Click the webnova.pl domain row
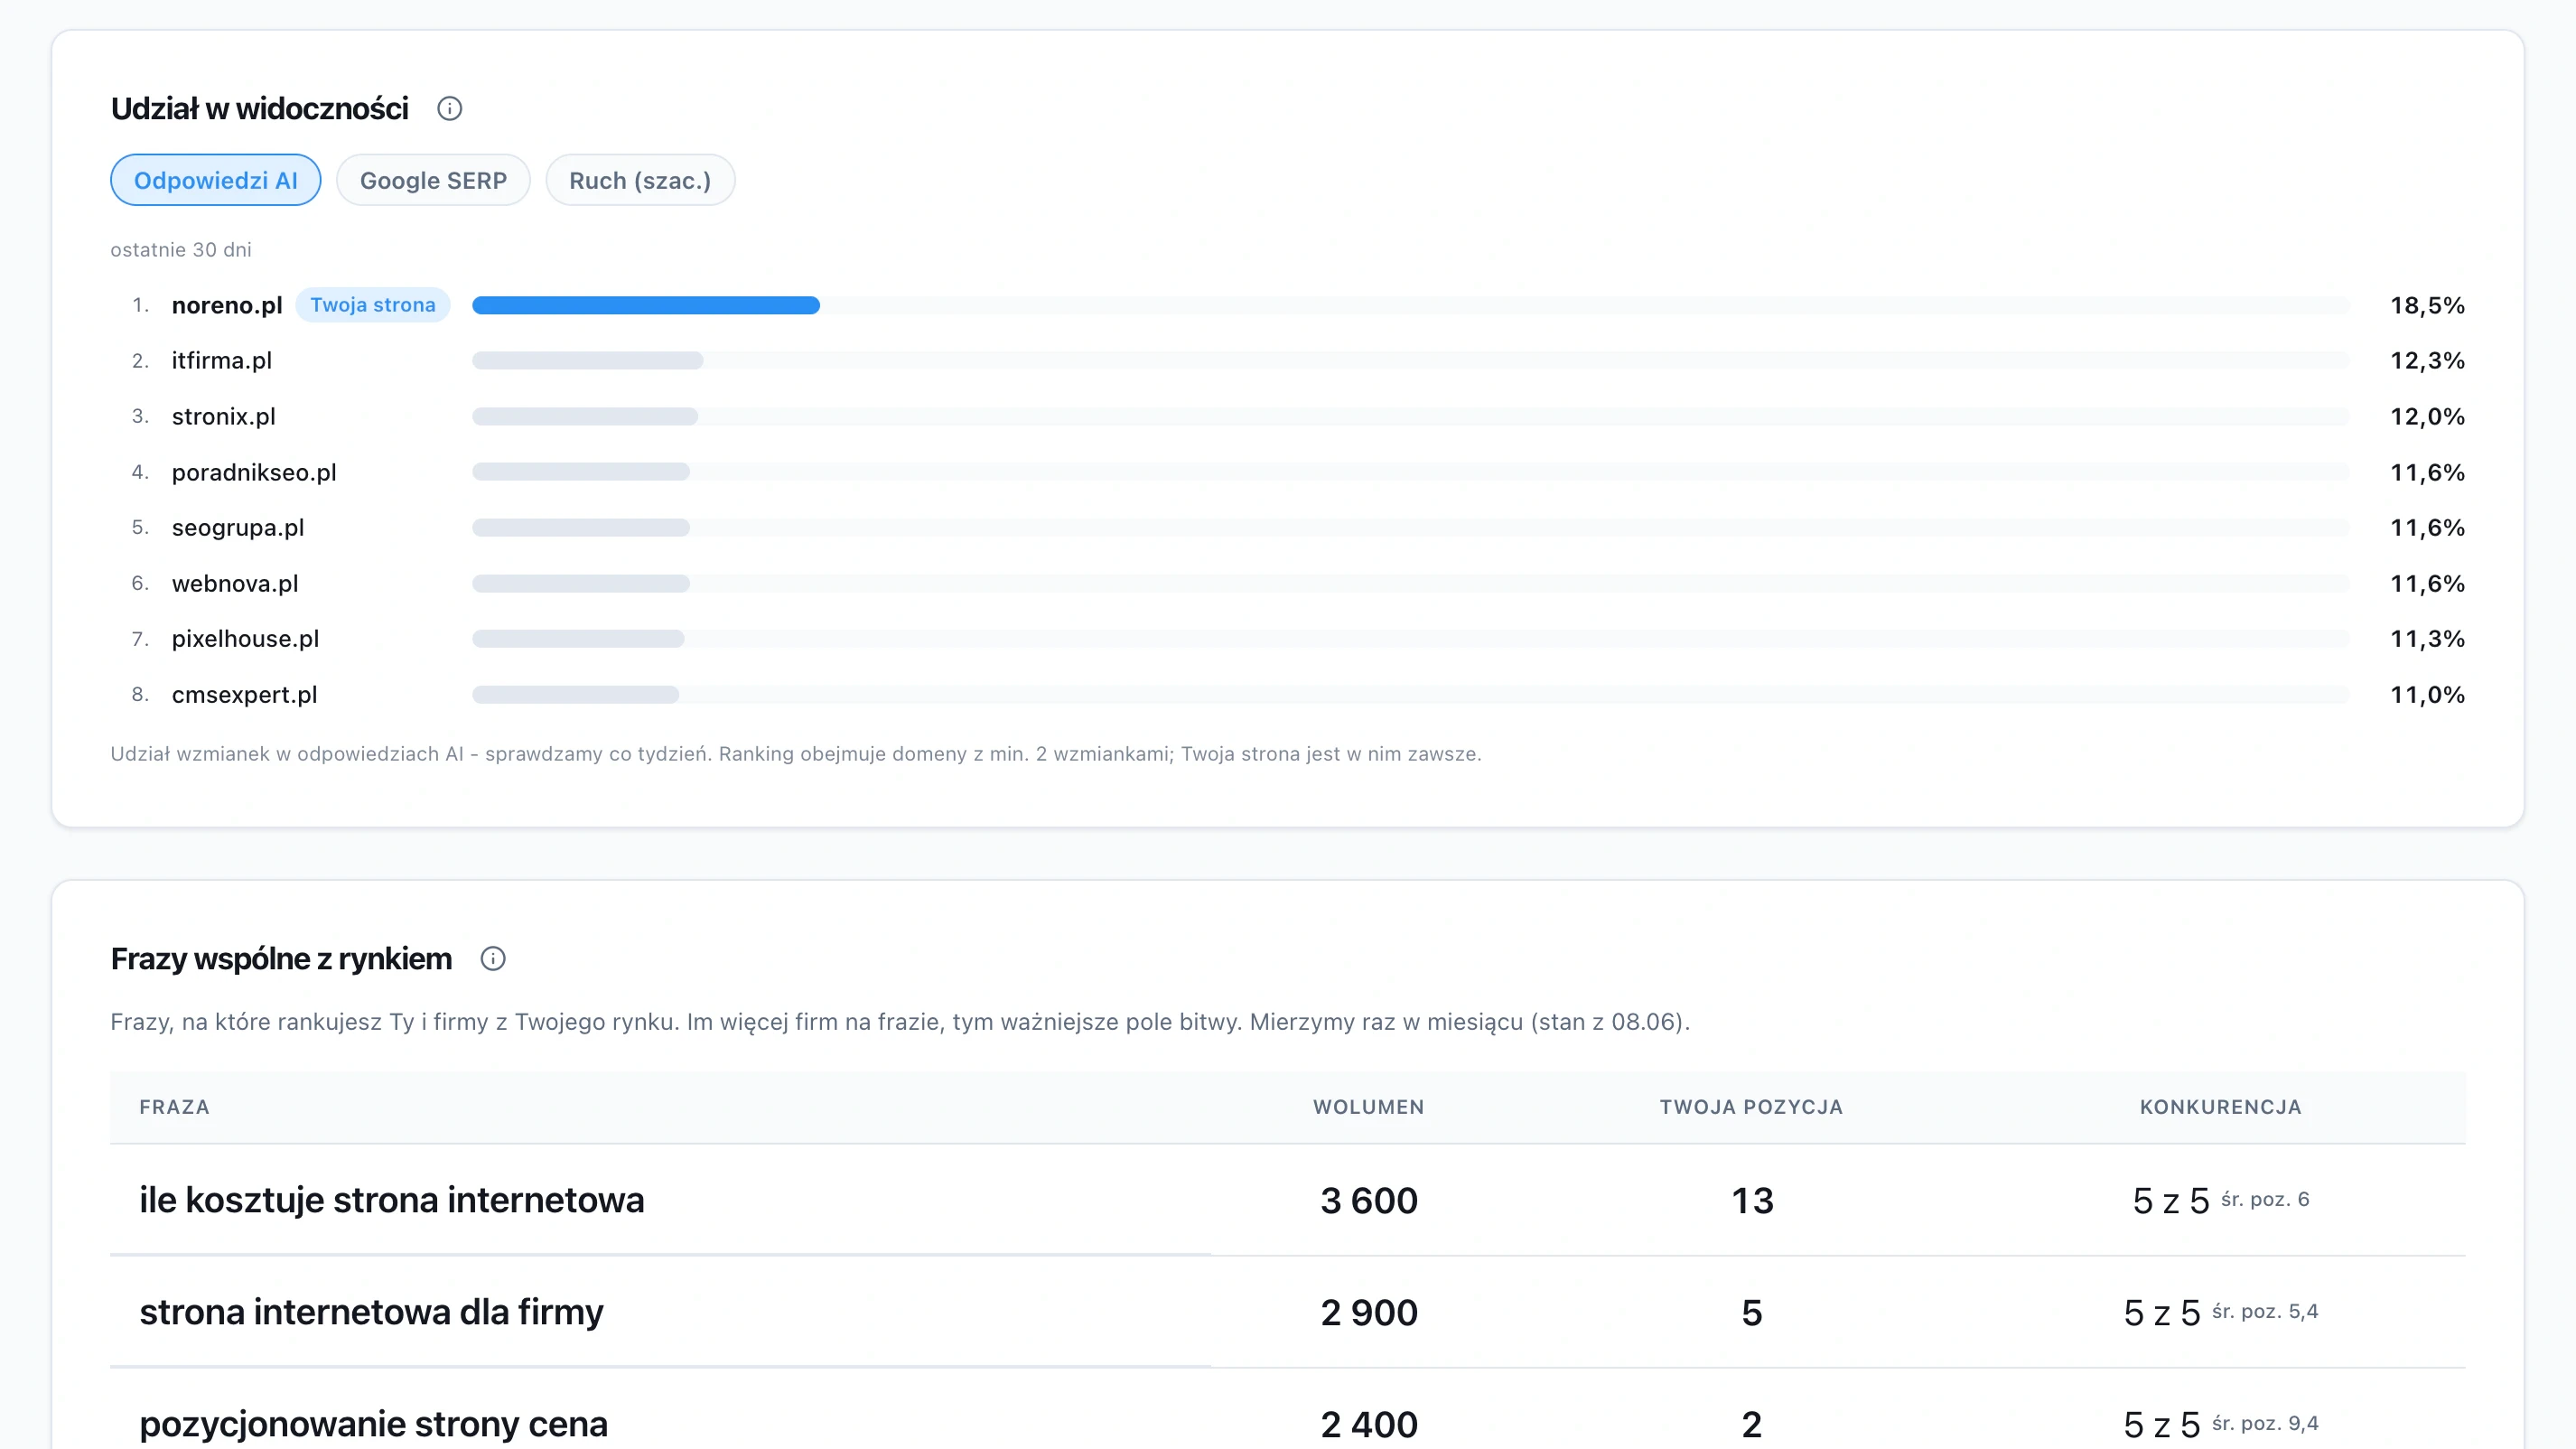 click(1288, 583)
